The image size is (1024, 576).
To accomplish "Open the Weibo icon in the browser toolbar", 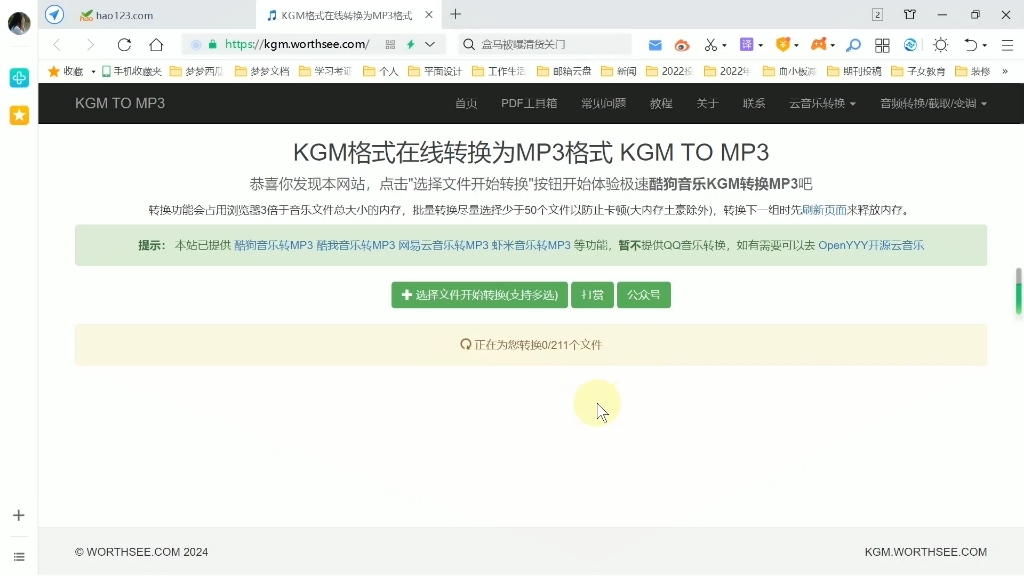I will coord(682,45).
